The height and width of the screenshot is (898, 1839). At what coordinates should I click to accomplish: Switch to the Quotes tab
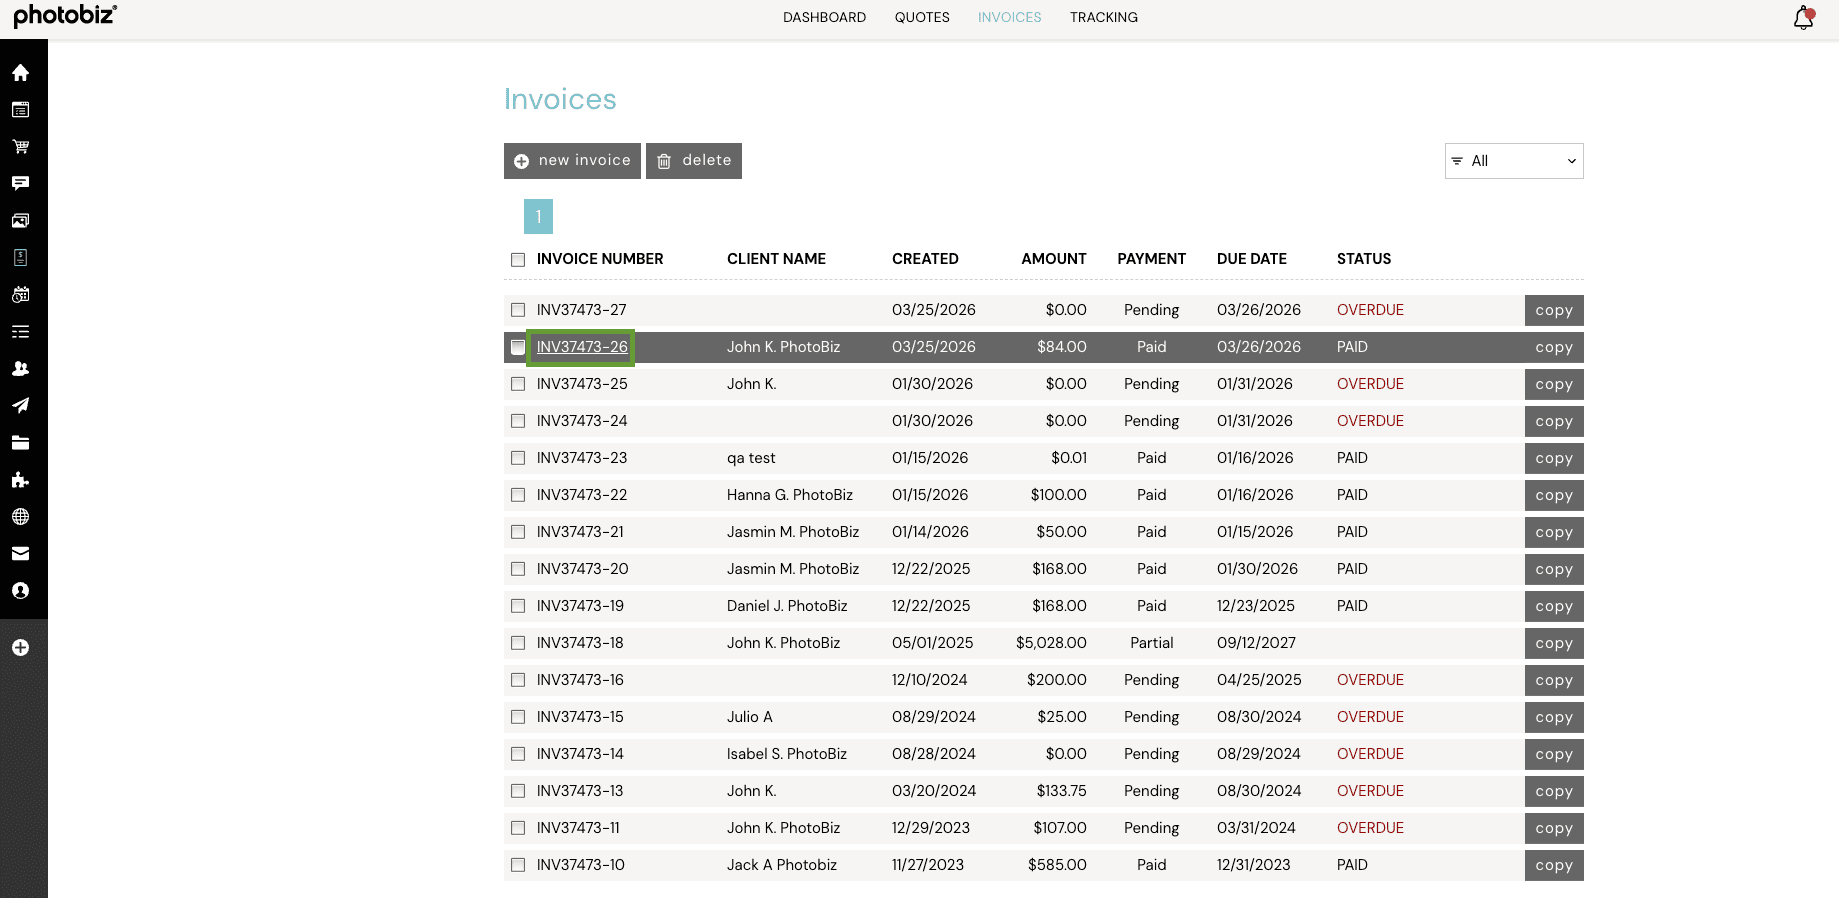coord(922,17)
